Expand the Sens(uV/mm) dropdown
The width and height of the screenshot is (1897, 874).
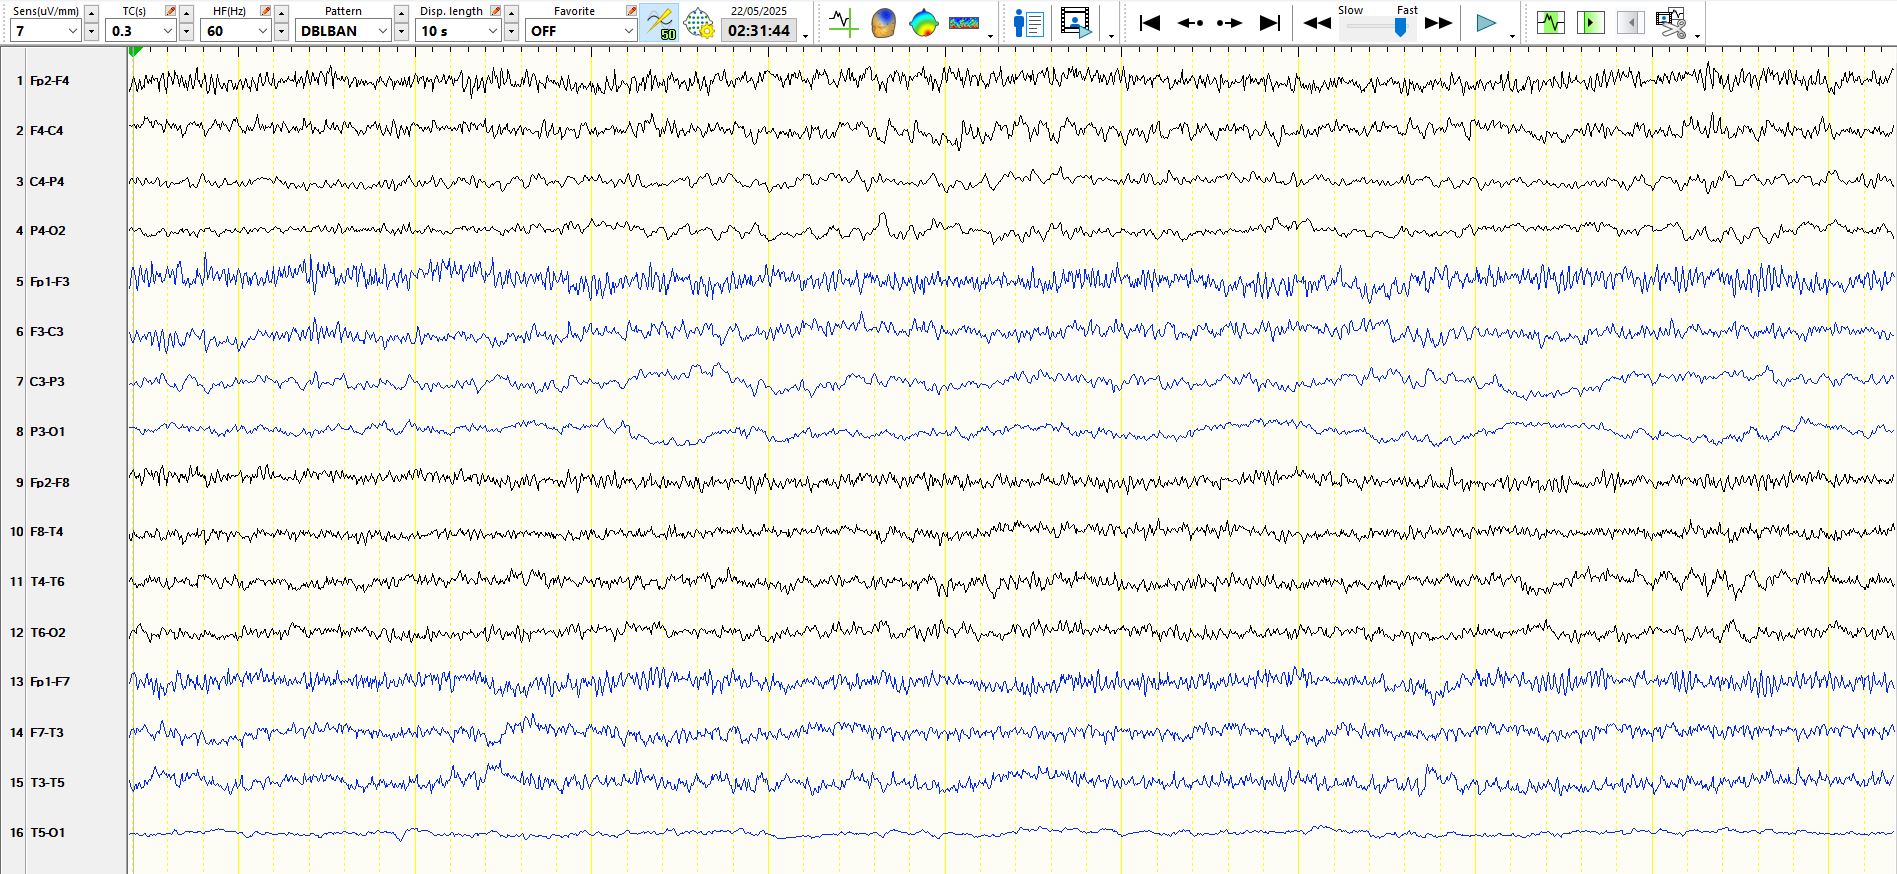72,31
